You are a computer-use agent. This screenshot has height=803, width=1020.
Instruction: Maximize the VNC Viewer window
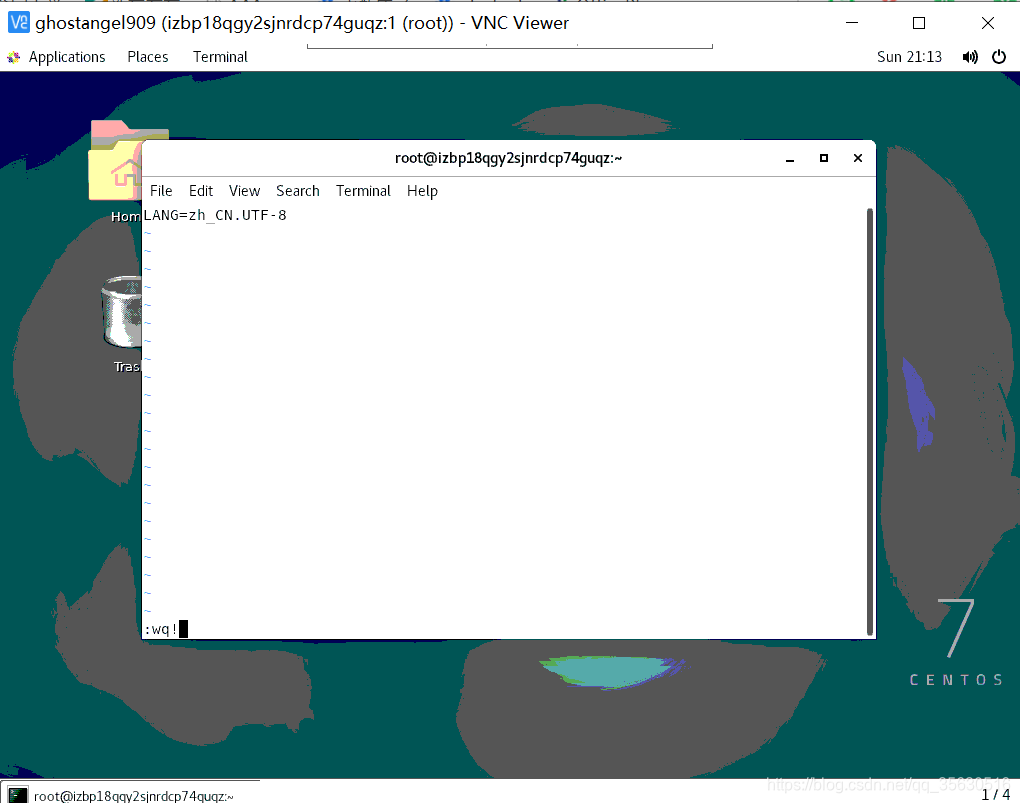coord(919,23)
